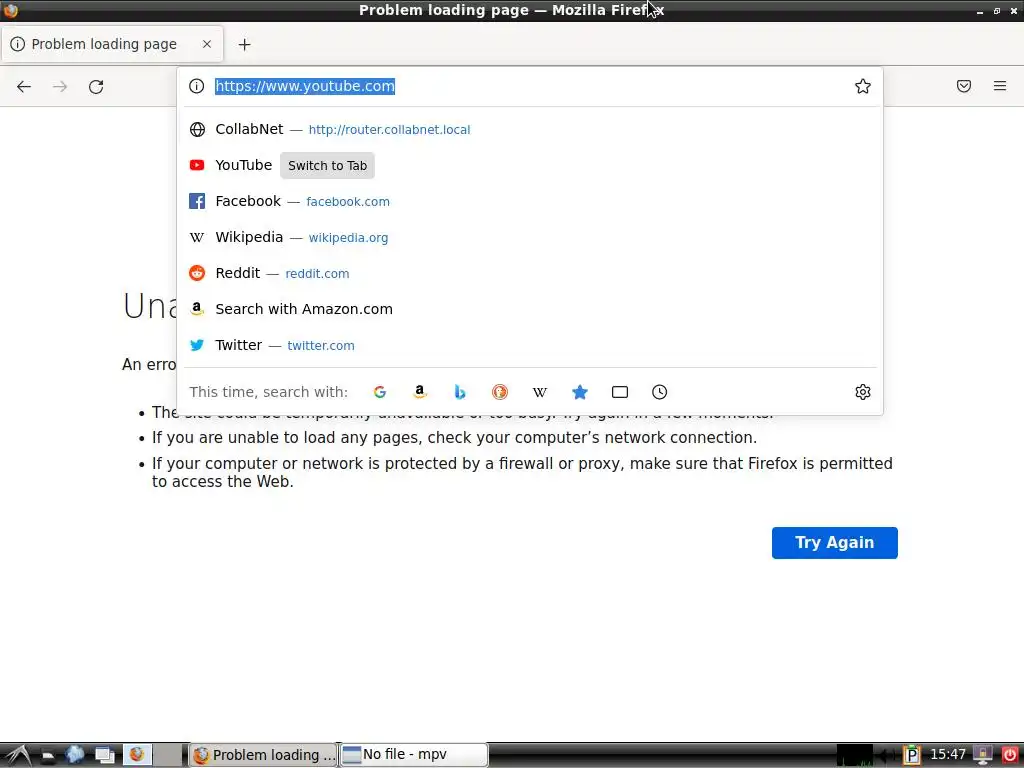Choose the Facebook suggestion
Viewport: 1024px width, 768px height.
tap(530, 201)
